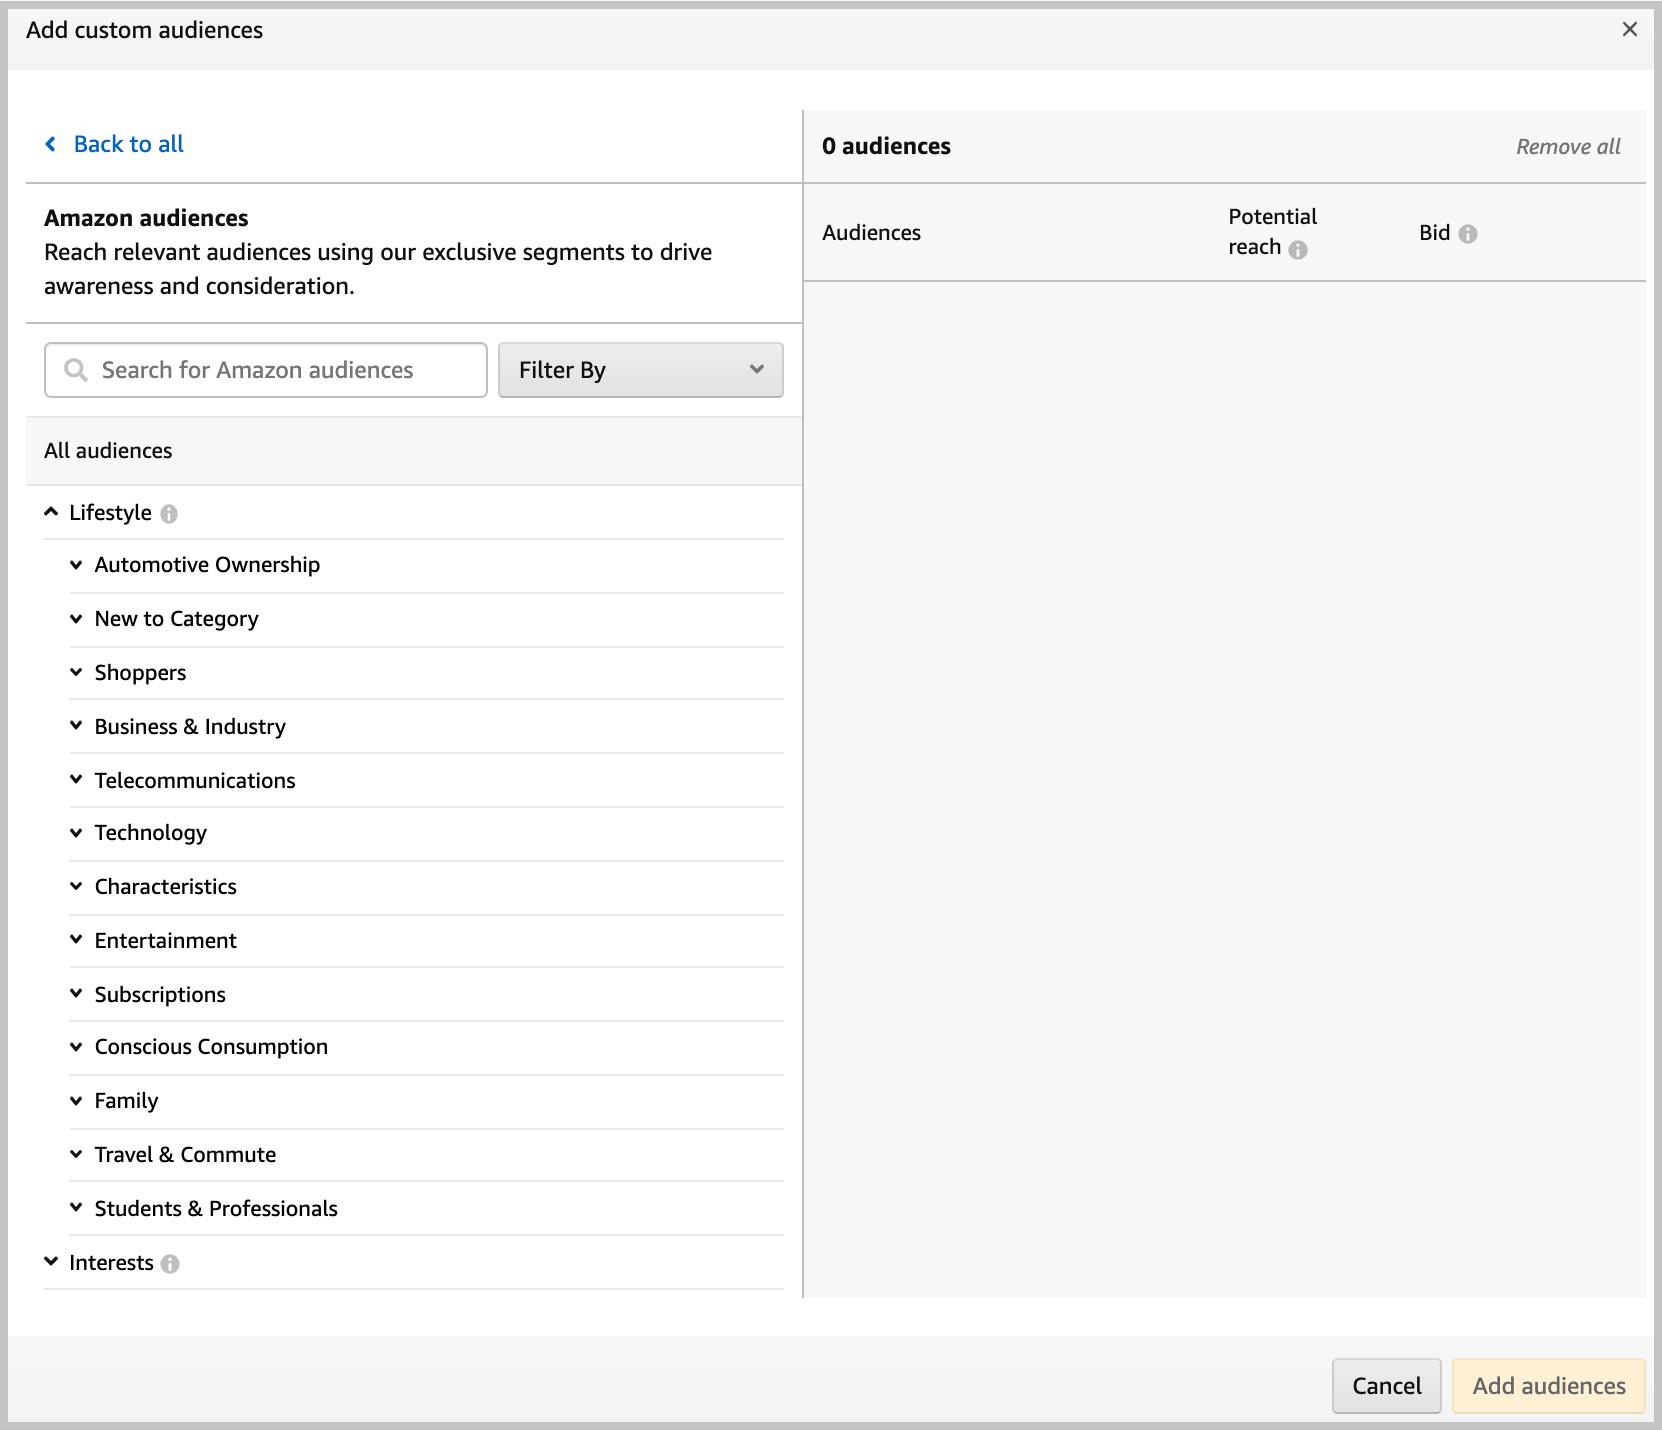This screenshot has height=1430, width=1662.
Task: Expand the Interests category
Action: 52,1262
